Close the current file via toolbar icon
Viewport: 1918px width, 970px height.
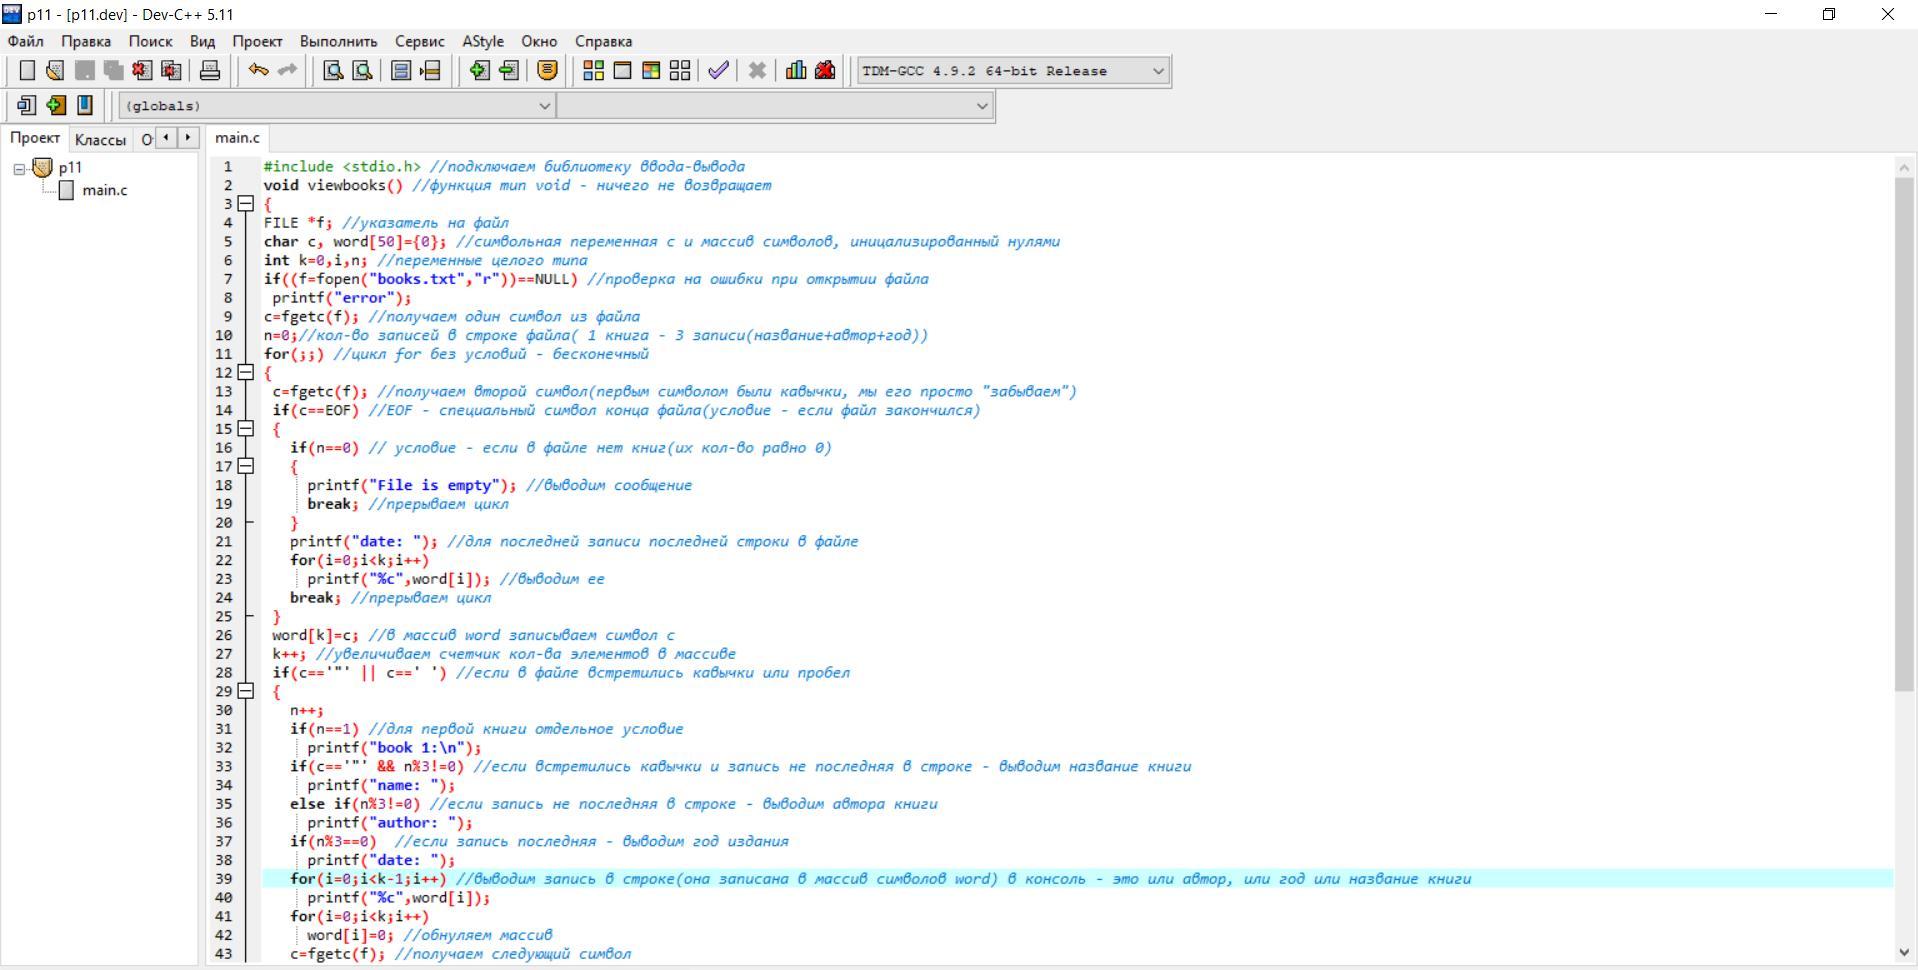pyautogui.click(x=142, y=70)
